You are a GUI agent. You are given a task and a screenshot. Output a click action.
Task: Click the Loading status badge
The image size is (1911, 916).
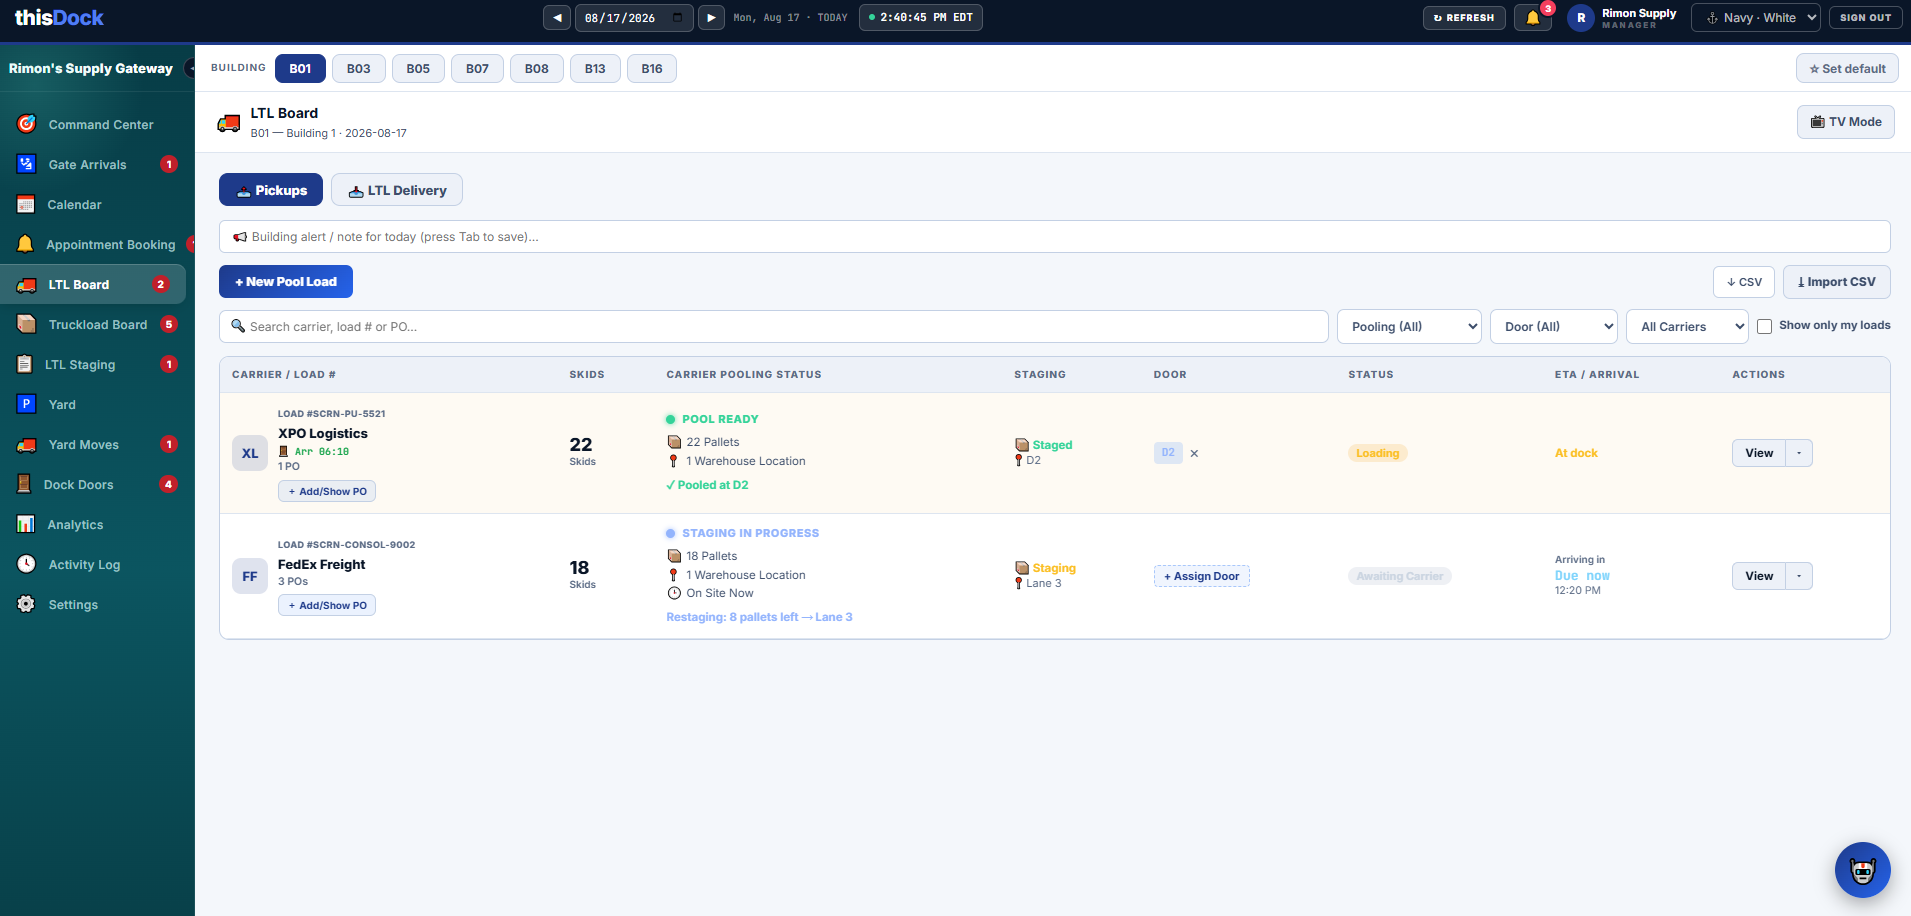coord(1378,453)
